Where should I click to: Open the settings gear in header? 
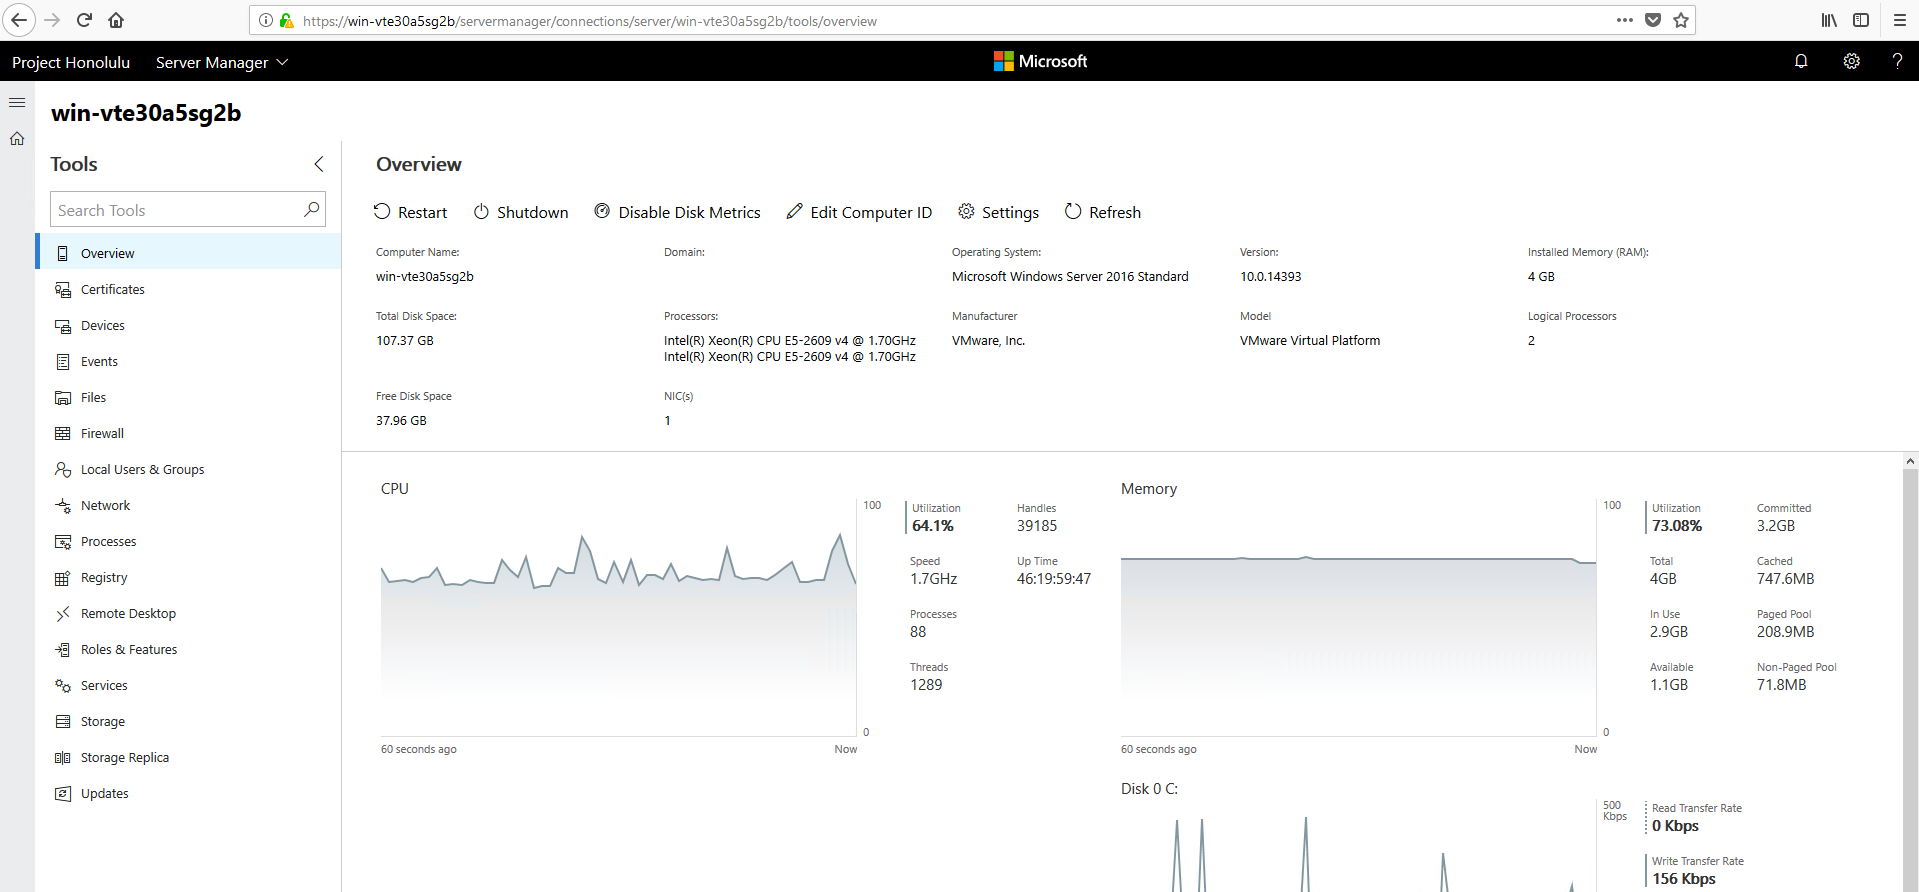1851,61
